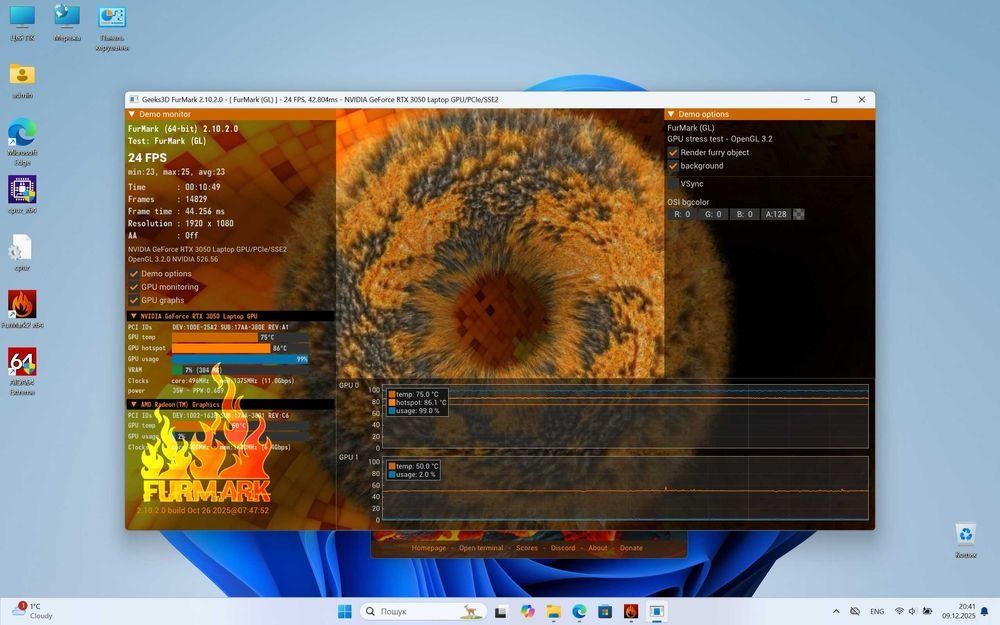1000x625 pixels.
Task: Open the Windows Start menu
Action: click(344, 611)
